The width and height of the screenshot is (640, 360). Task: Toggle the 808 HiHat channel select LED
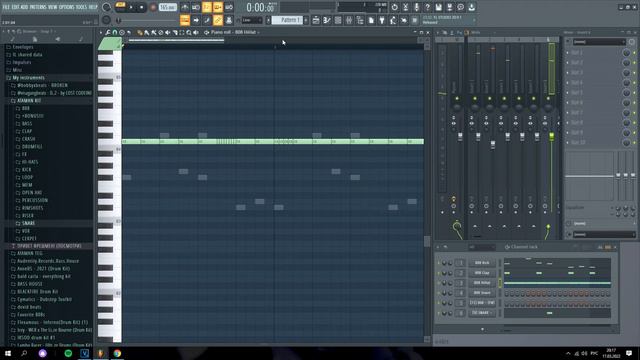click(500, 283)
